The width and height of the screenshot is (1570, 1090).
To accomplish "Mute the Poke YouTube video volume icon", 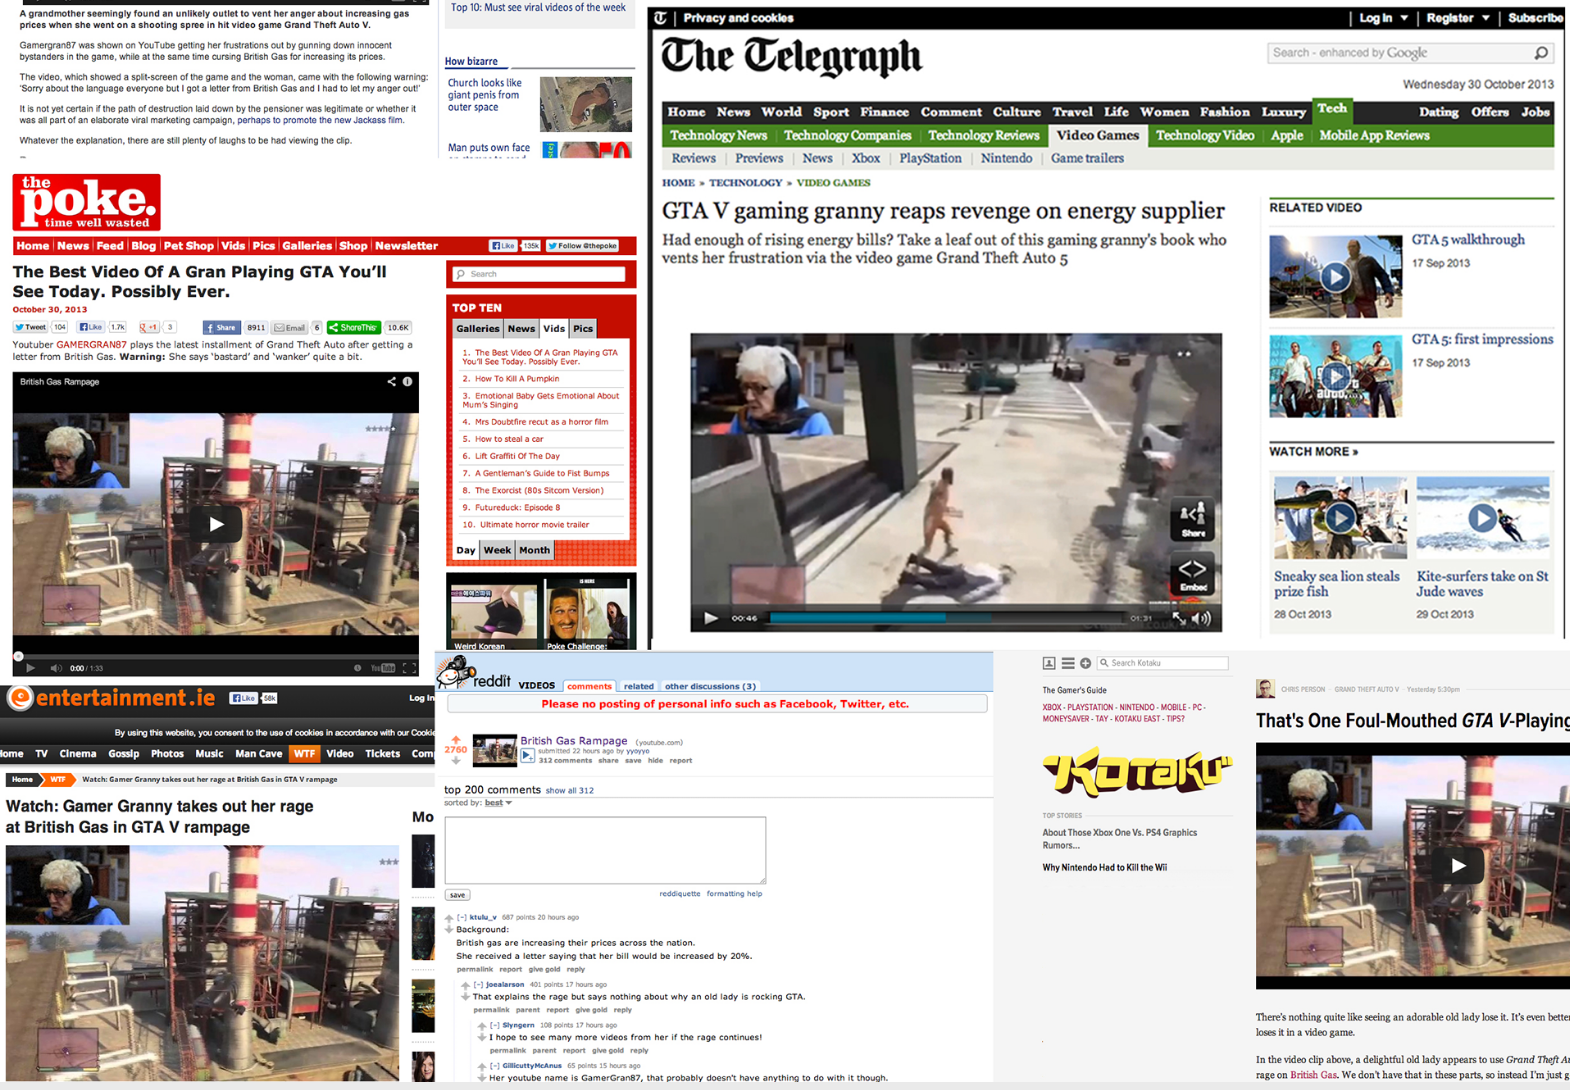I will tap(56, 668).
